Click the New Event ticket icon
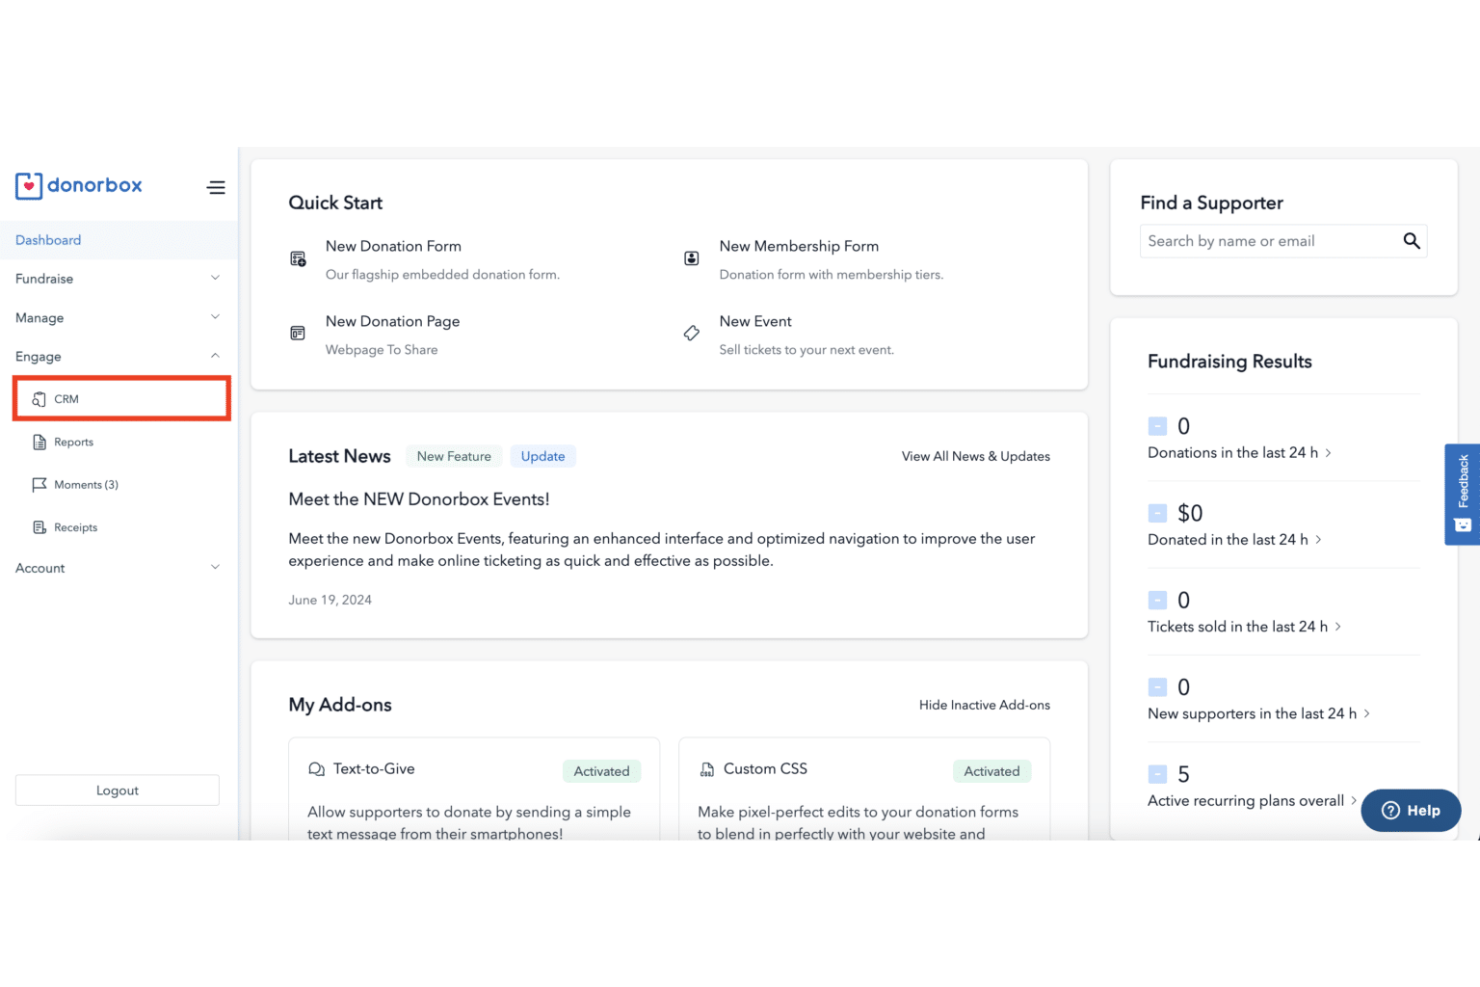This screenshot has width=1480, height=987. click(x=691, y=333)
